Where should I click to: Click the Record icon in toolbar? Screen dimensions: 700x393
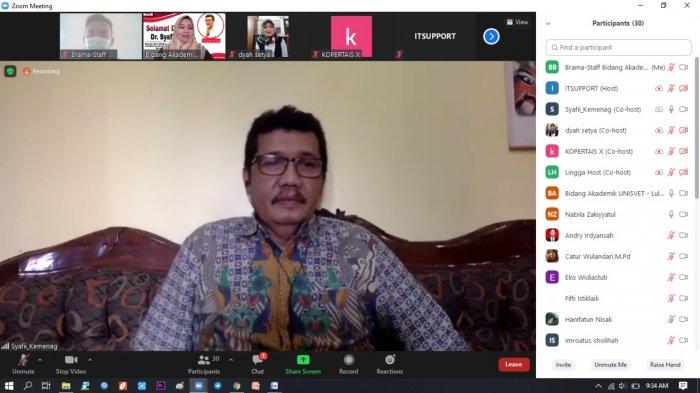[x=349, y=360]
